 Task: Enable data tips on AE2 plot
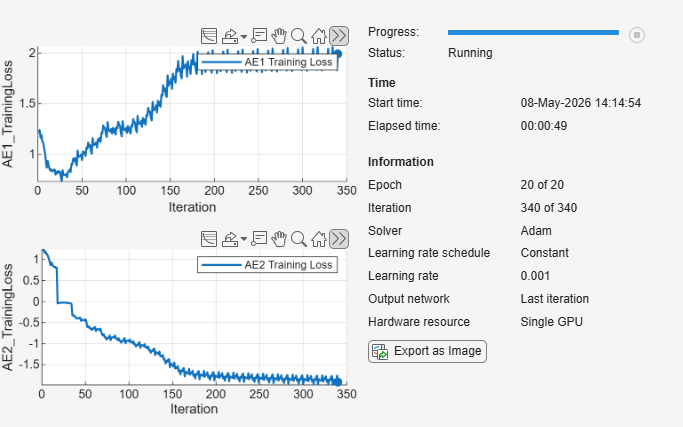click(259, 239)
